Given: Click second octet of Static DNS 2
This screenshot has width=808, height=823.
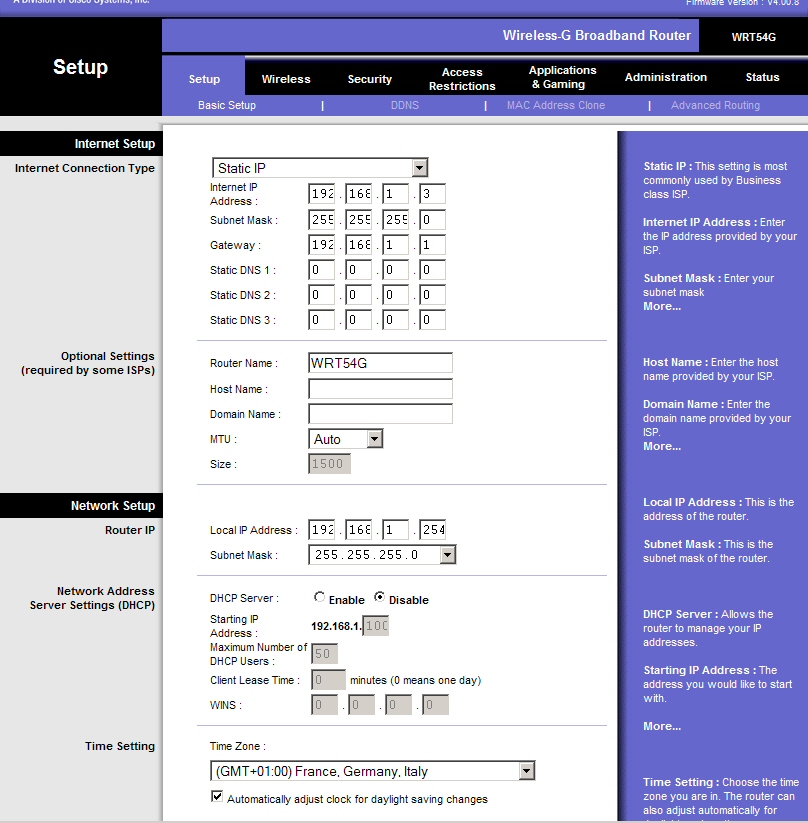Looking at the screenshot, I should click(x=359, y=295).
